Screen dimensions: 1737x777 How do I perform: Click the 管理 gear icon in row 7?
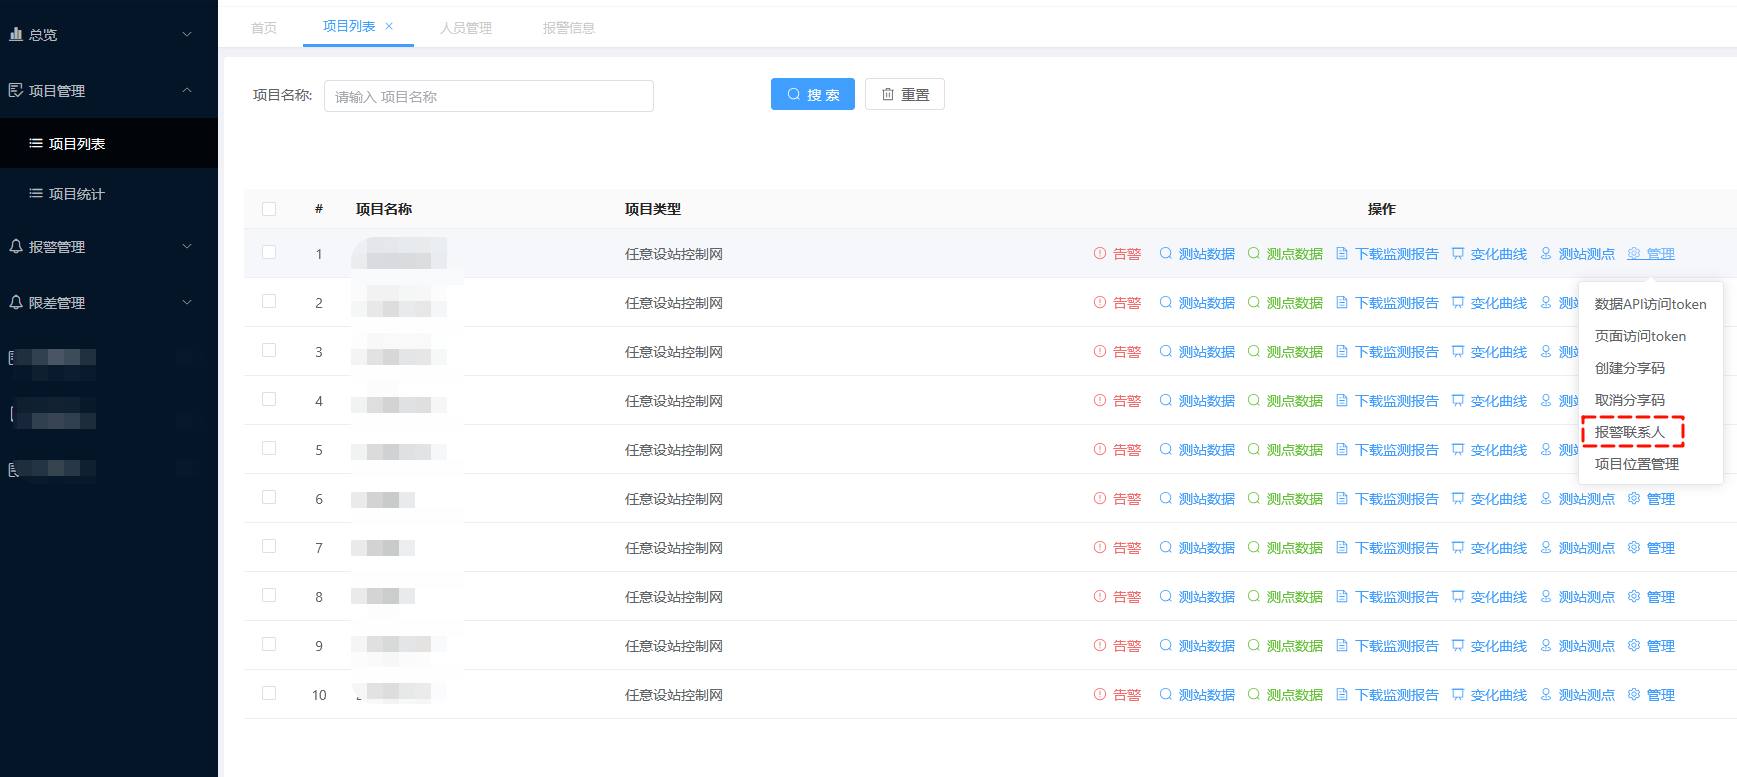point(1634,548)
